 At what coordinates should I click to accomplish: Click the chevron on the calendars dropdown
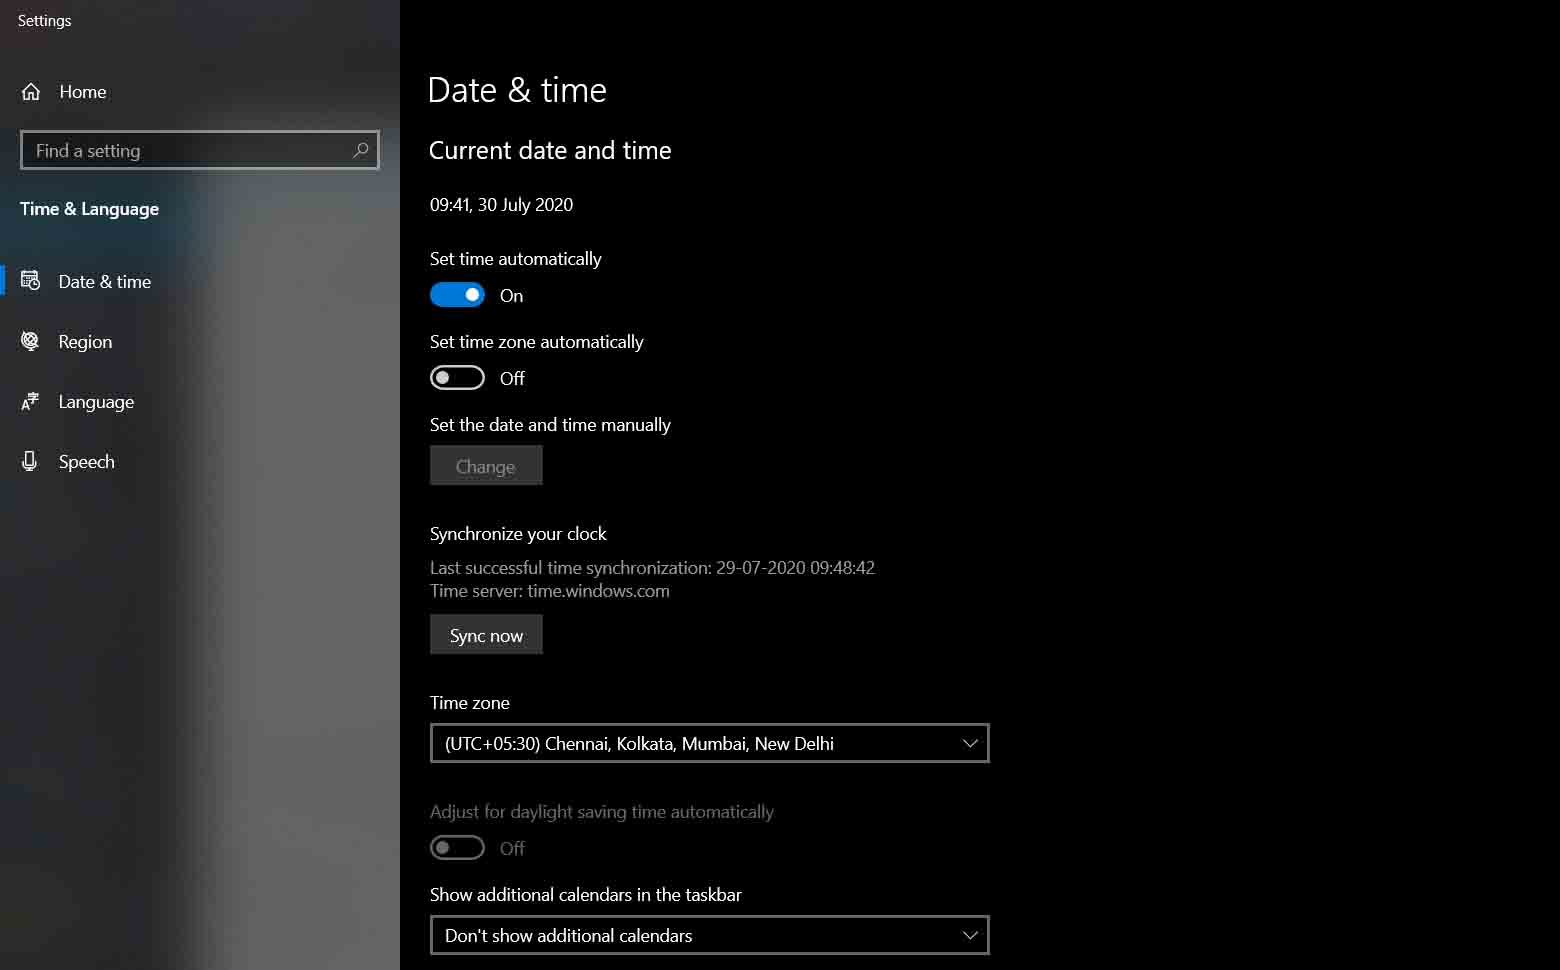coord(968,935)
